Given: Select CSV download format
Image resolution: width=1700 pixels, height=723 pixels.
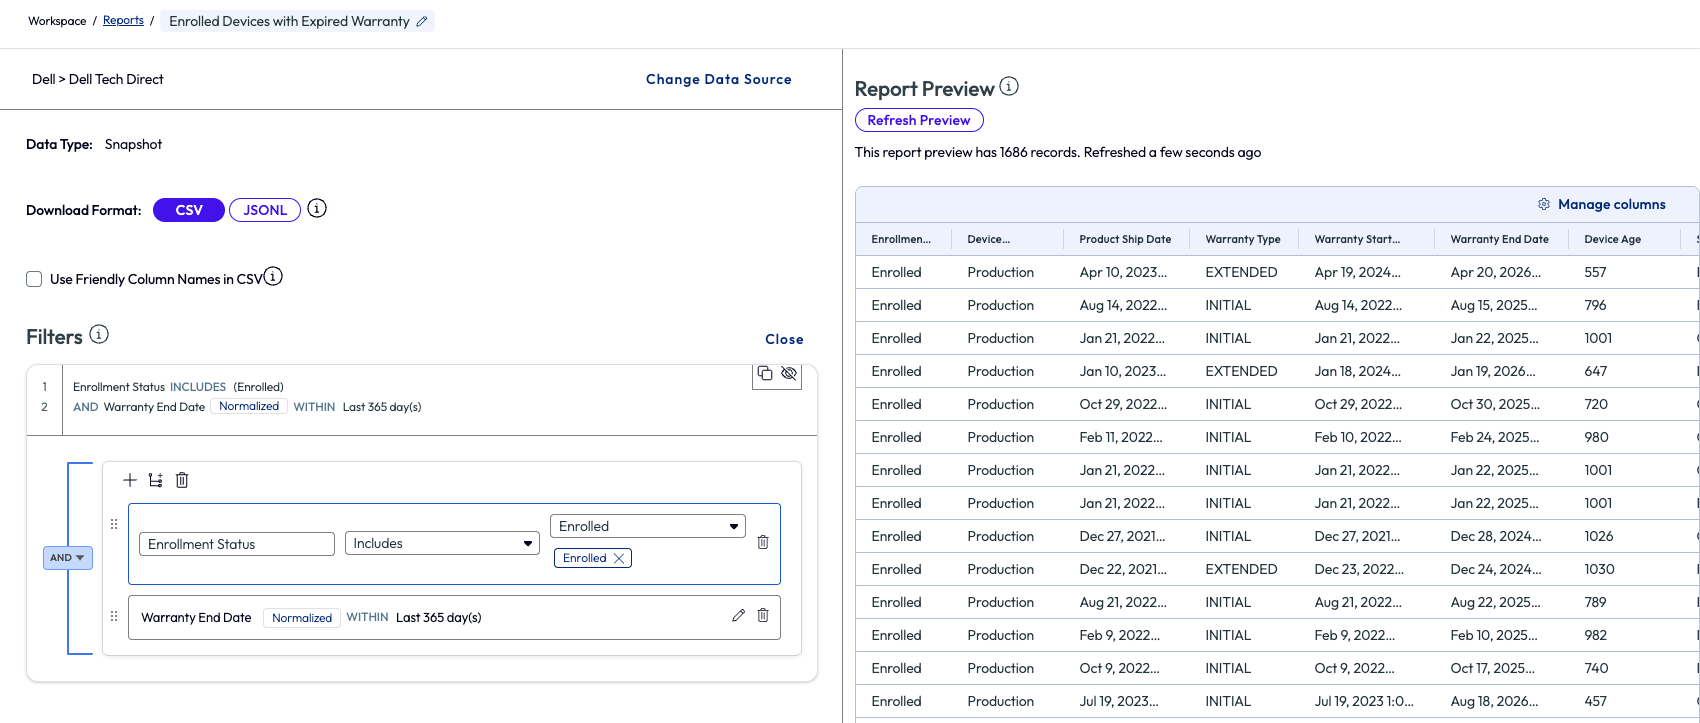Looking at the screenshot, I should [189, 210].
